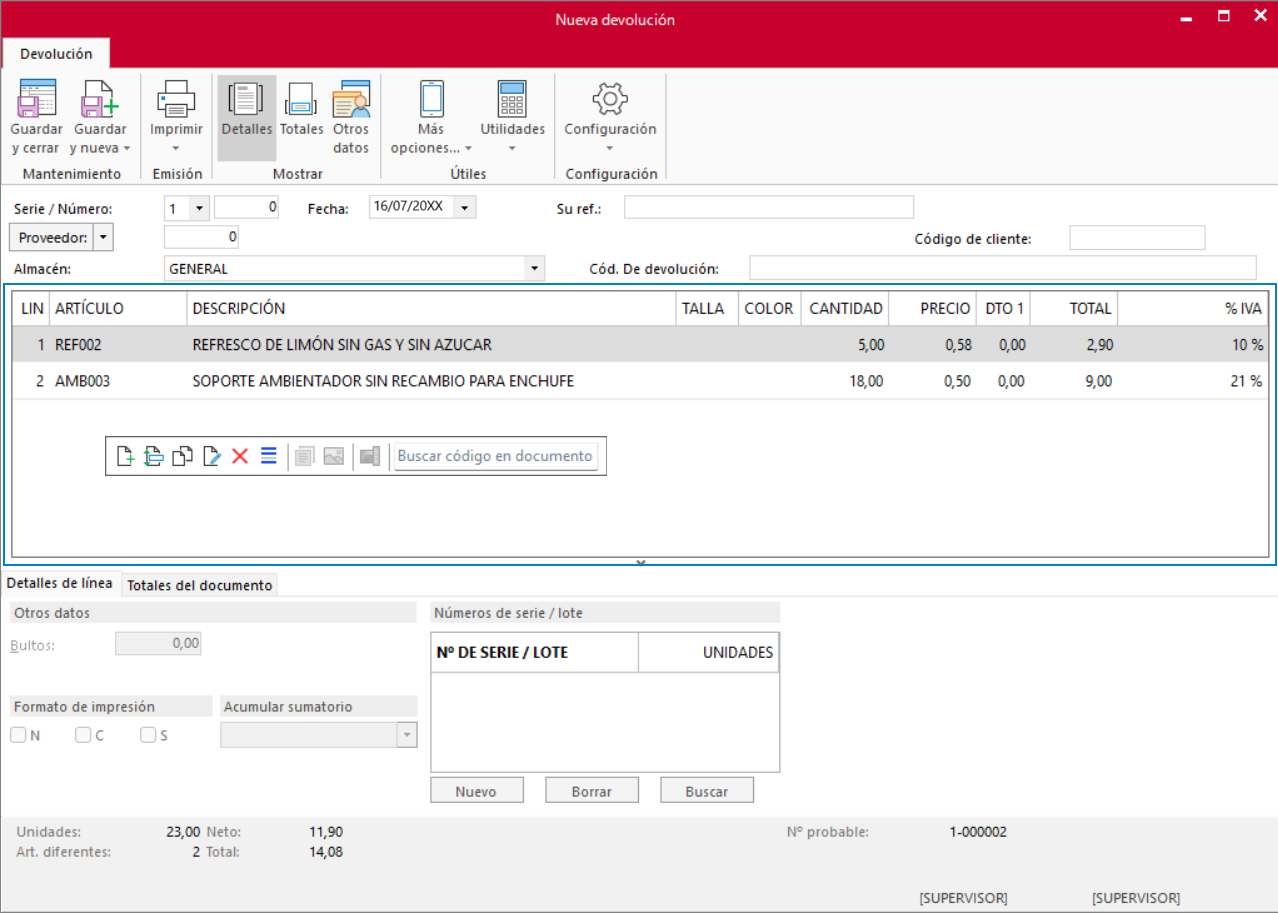Click DESCRIPCIÓN column header
Viewport: 1278px width, 913px height.
432,309
